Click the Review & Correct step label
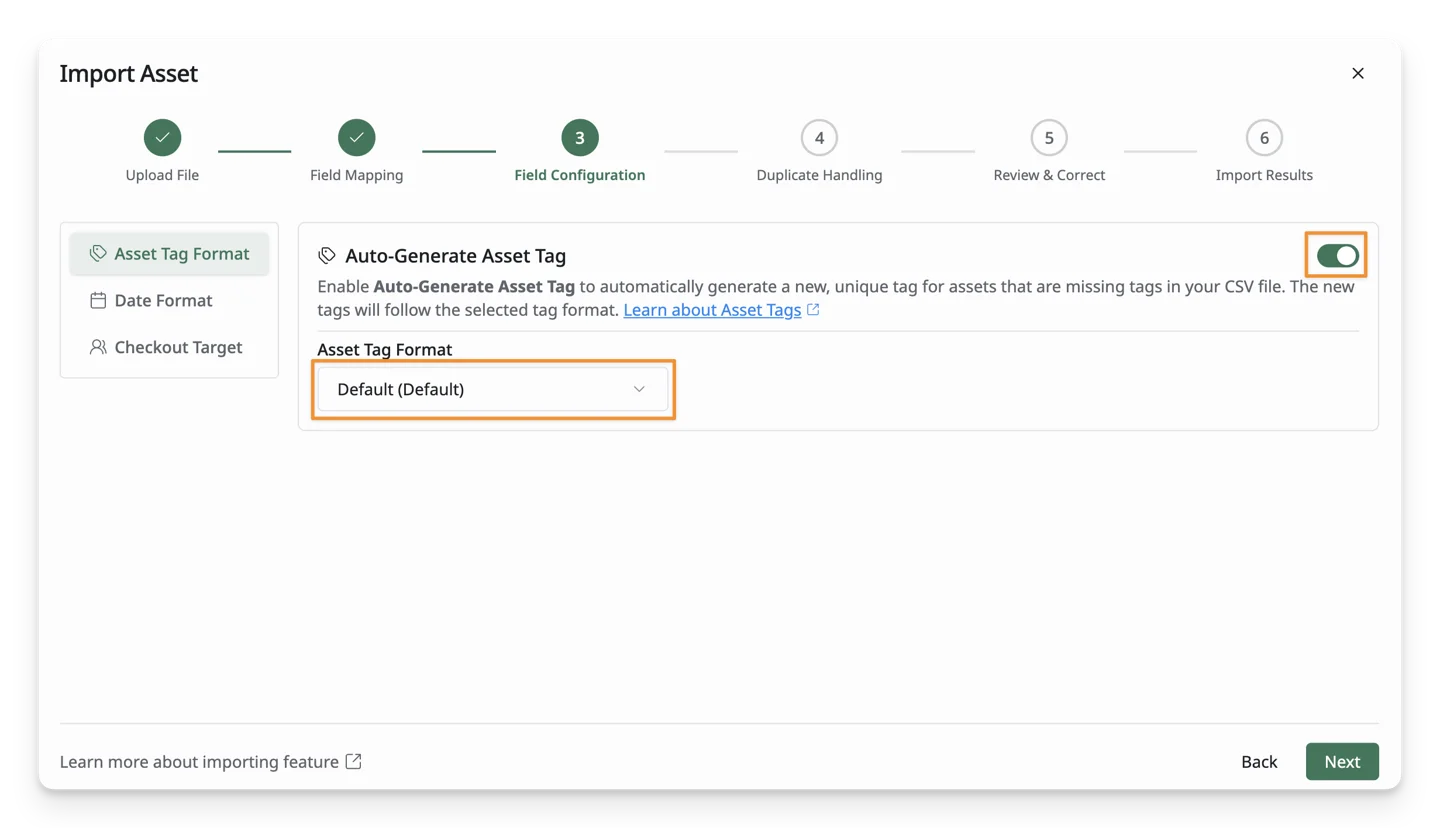The image size is (1440, 828). [x=1049, y=175]
